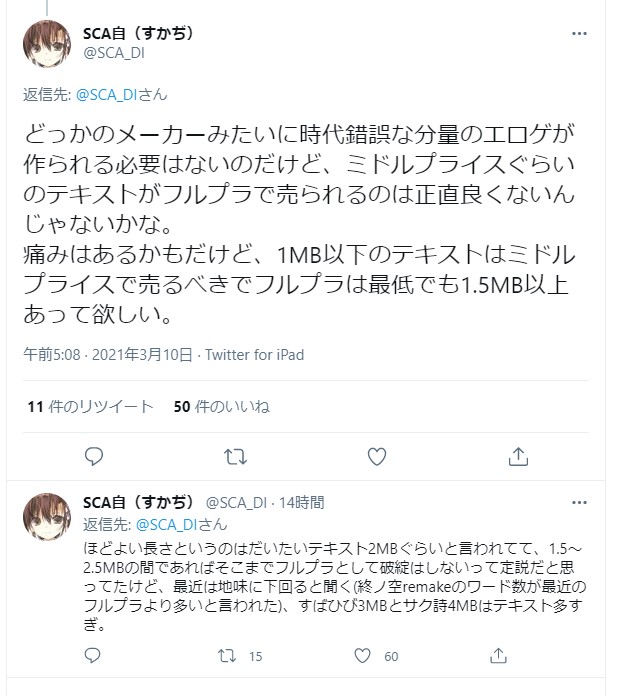Retweet the main tweet via retweet icon

click(235, 456)
